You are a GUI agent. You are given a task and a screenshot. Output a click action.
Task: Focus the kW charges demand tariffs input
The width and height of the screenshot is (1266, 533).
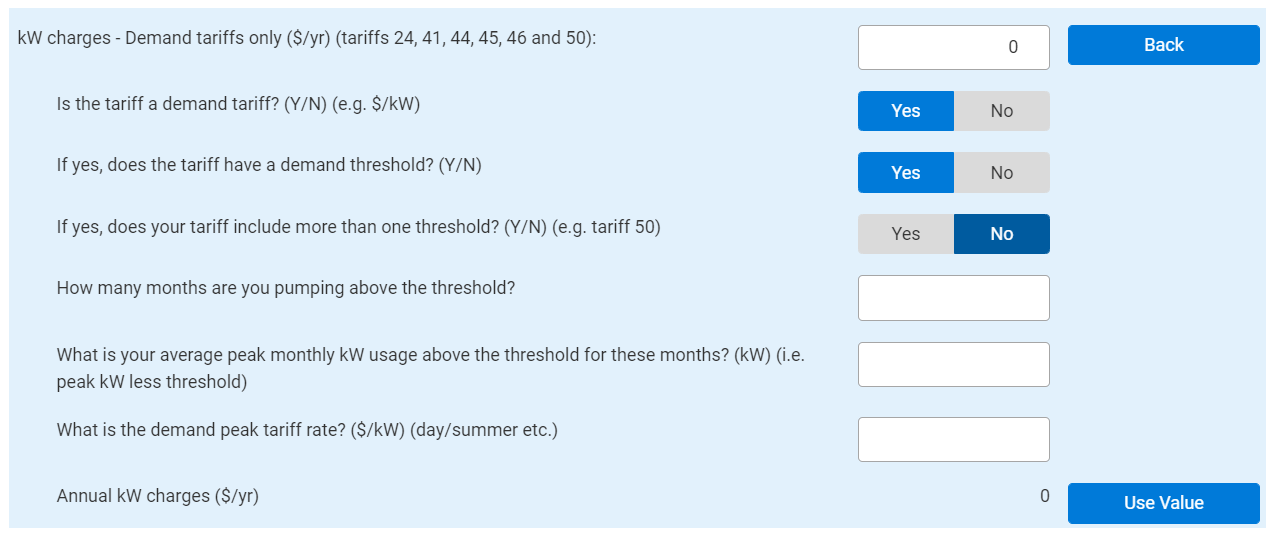953,47
